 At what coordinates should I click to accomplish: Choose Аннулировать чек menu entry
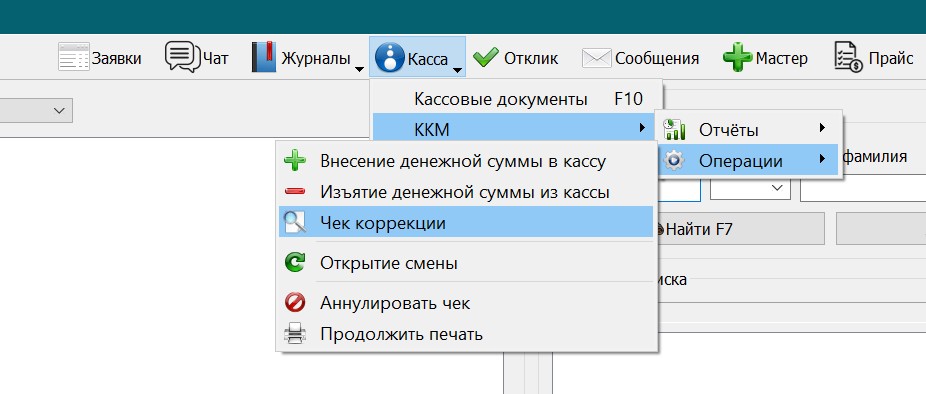466,303
